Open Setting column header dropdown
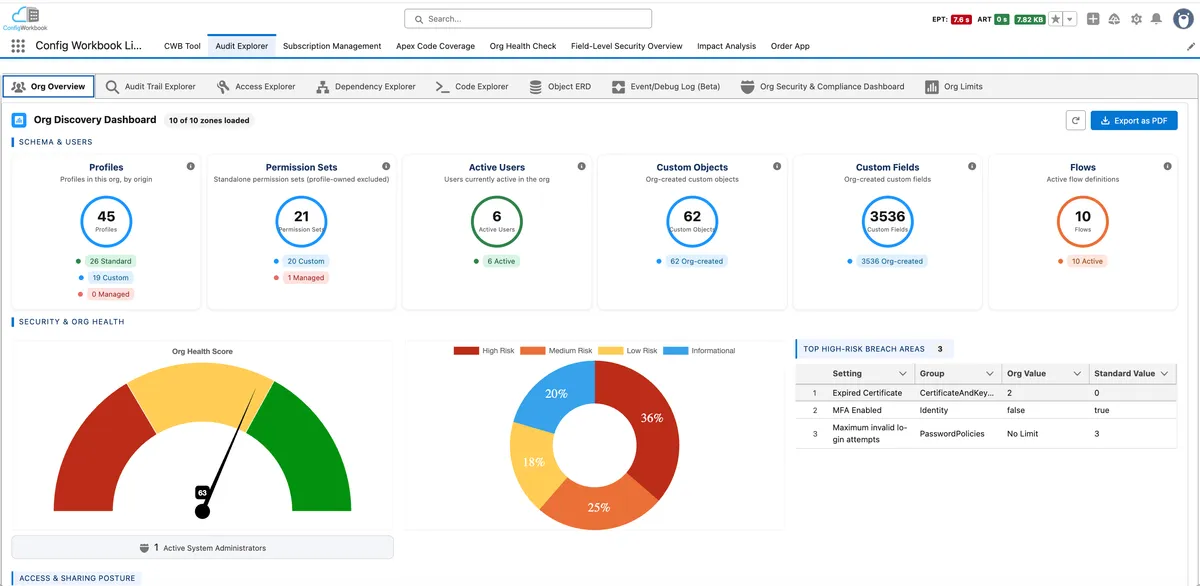This screenshot has width=1200, height=586. click(902, 374)
